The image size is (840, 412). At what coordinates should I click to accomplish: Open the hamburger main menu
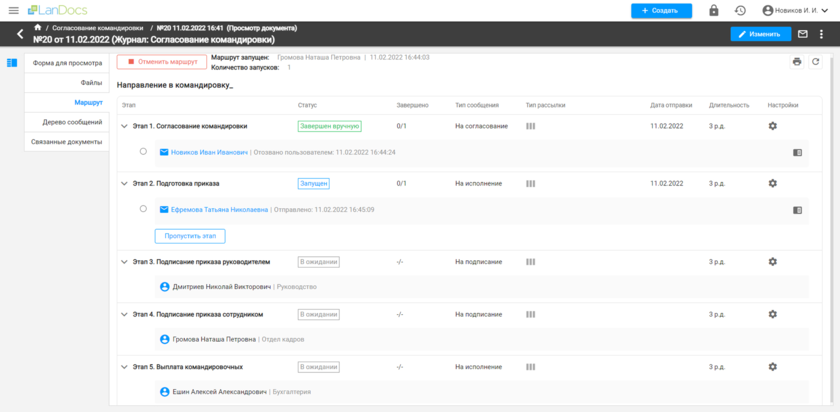click(13, 10)
